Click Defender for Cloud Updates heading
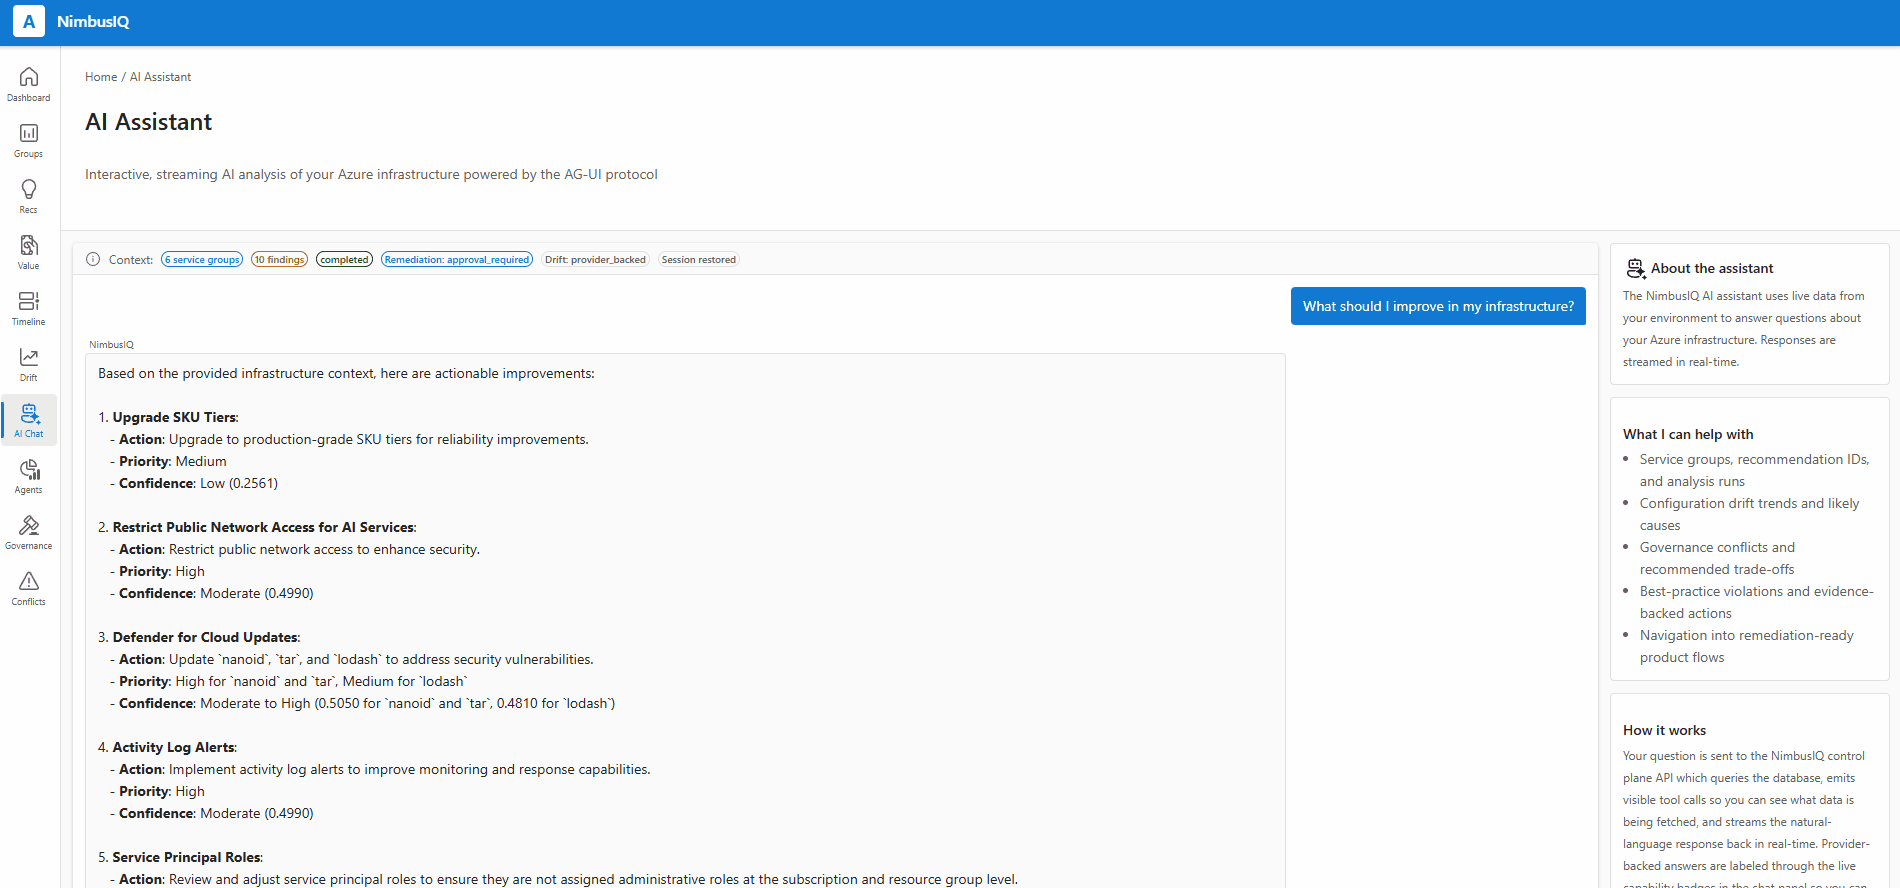This screenshot has height=888, width=1900. (x=206, y=637)
